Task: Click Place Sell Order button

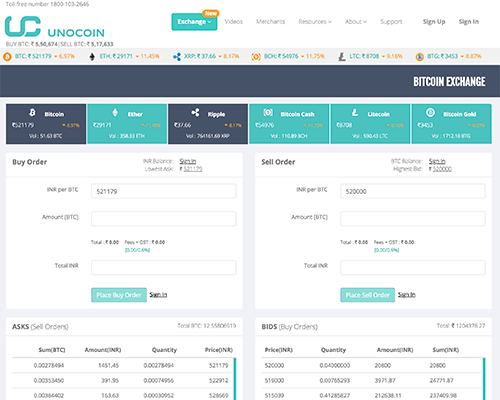Action: [368, 295]
